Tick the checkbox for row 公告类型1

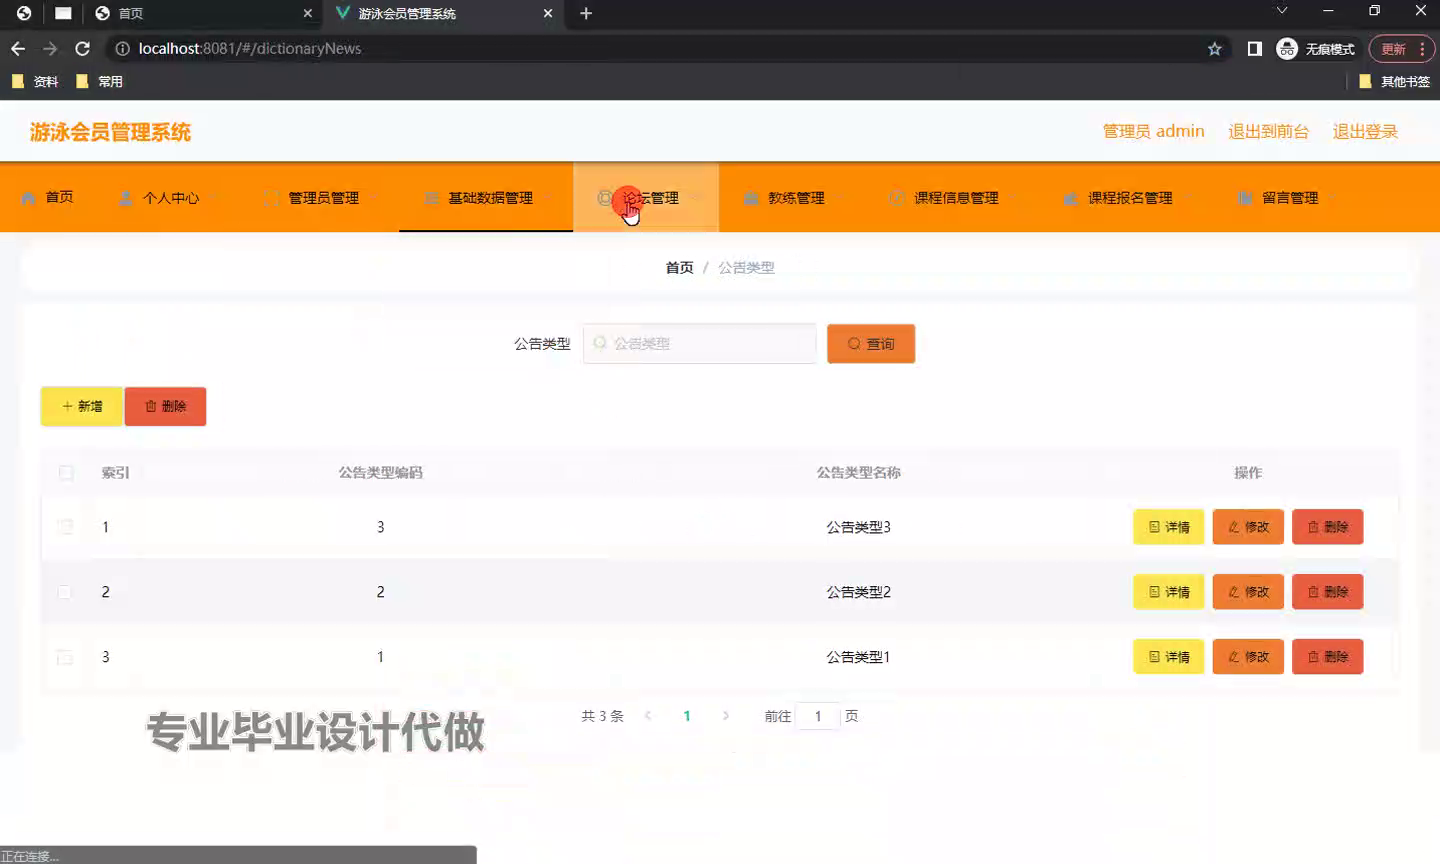66,657
